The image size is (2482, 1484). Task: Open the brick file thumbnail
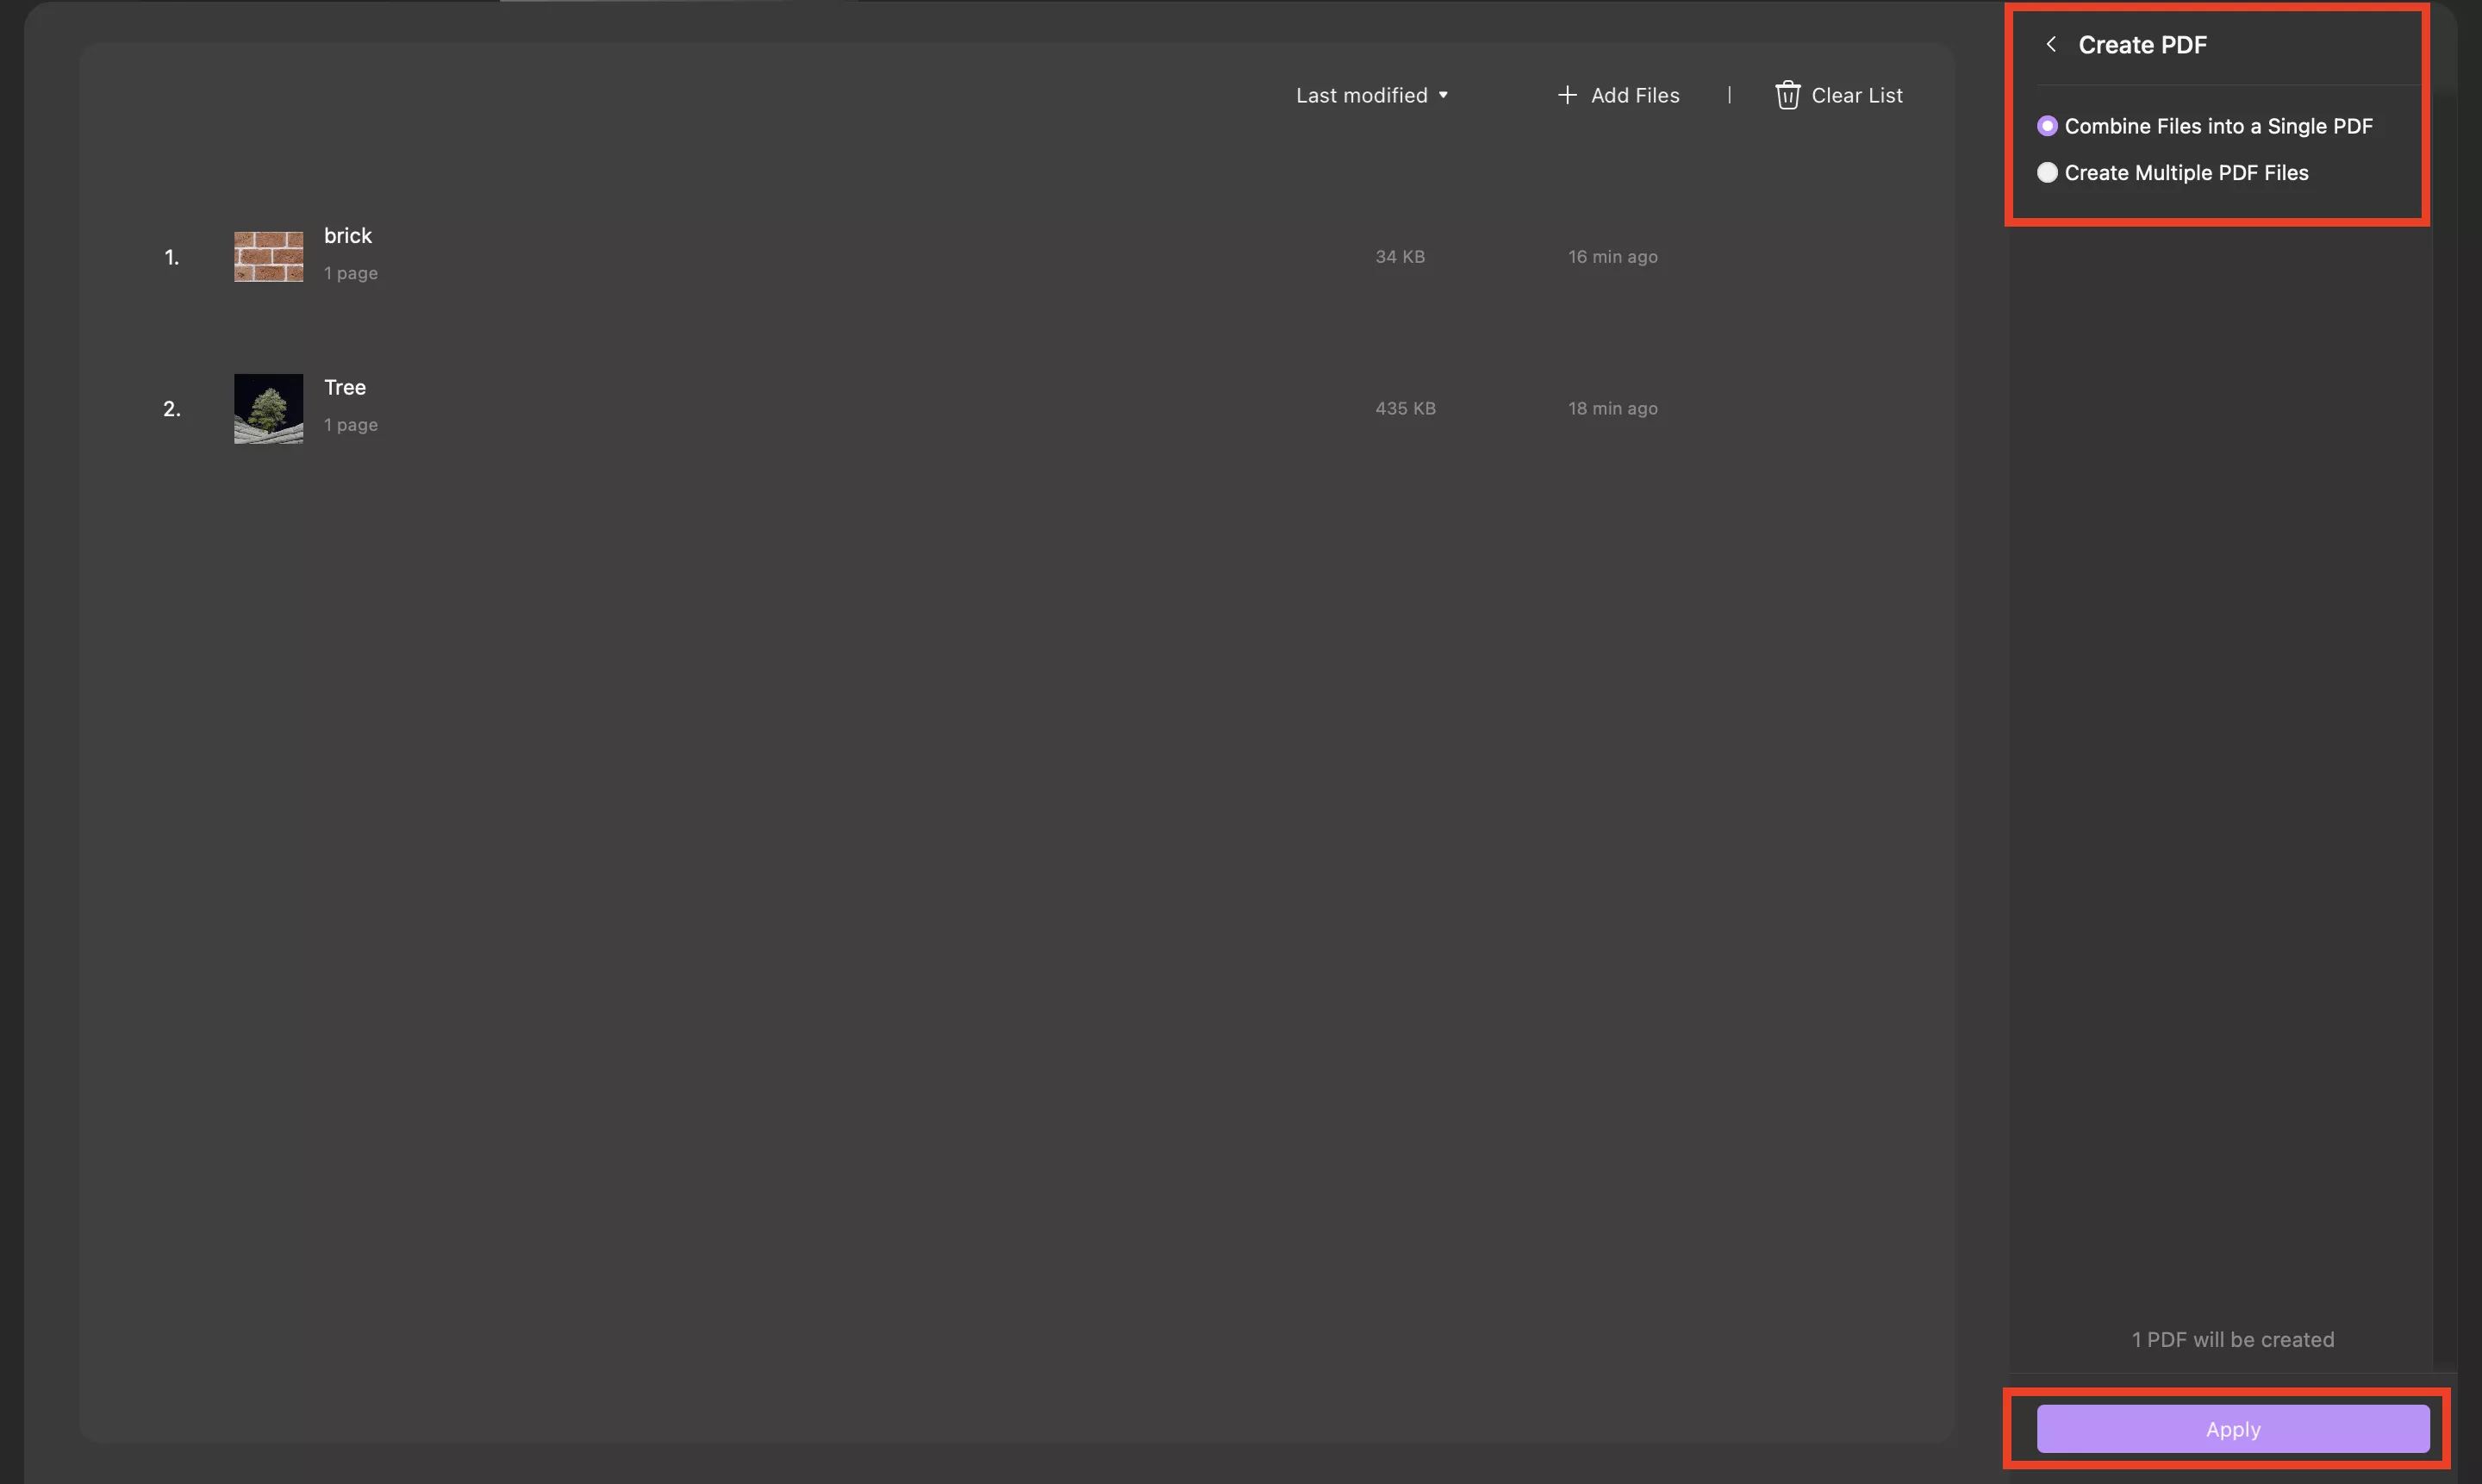click(x=268, y=257)
